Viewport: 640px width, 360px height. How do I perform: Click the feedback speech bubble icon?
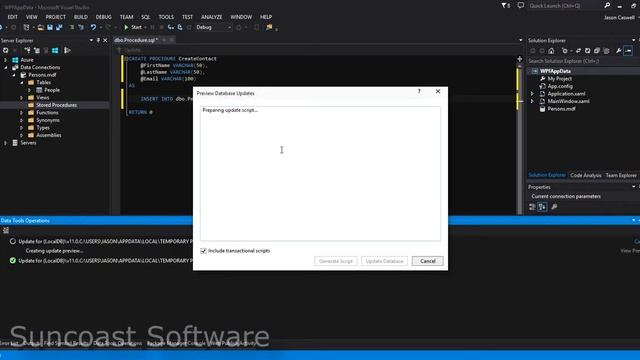521,5
